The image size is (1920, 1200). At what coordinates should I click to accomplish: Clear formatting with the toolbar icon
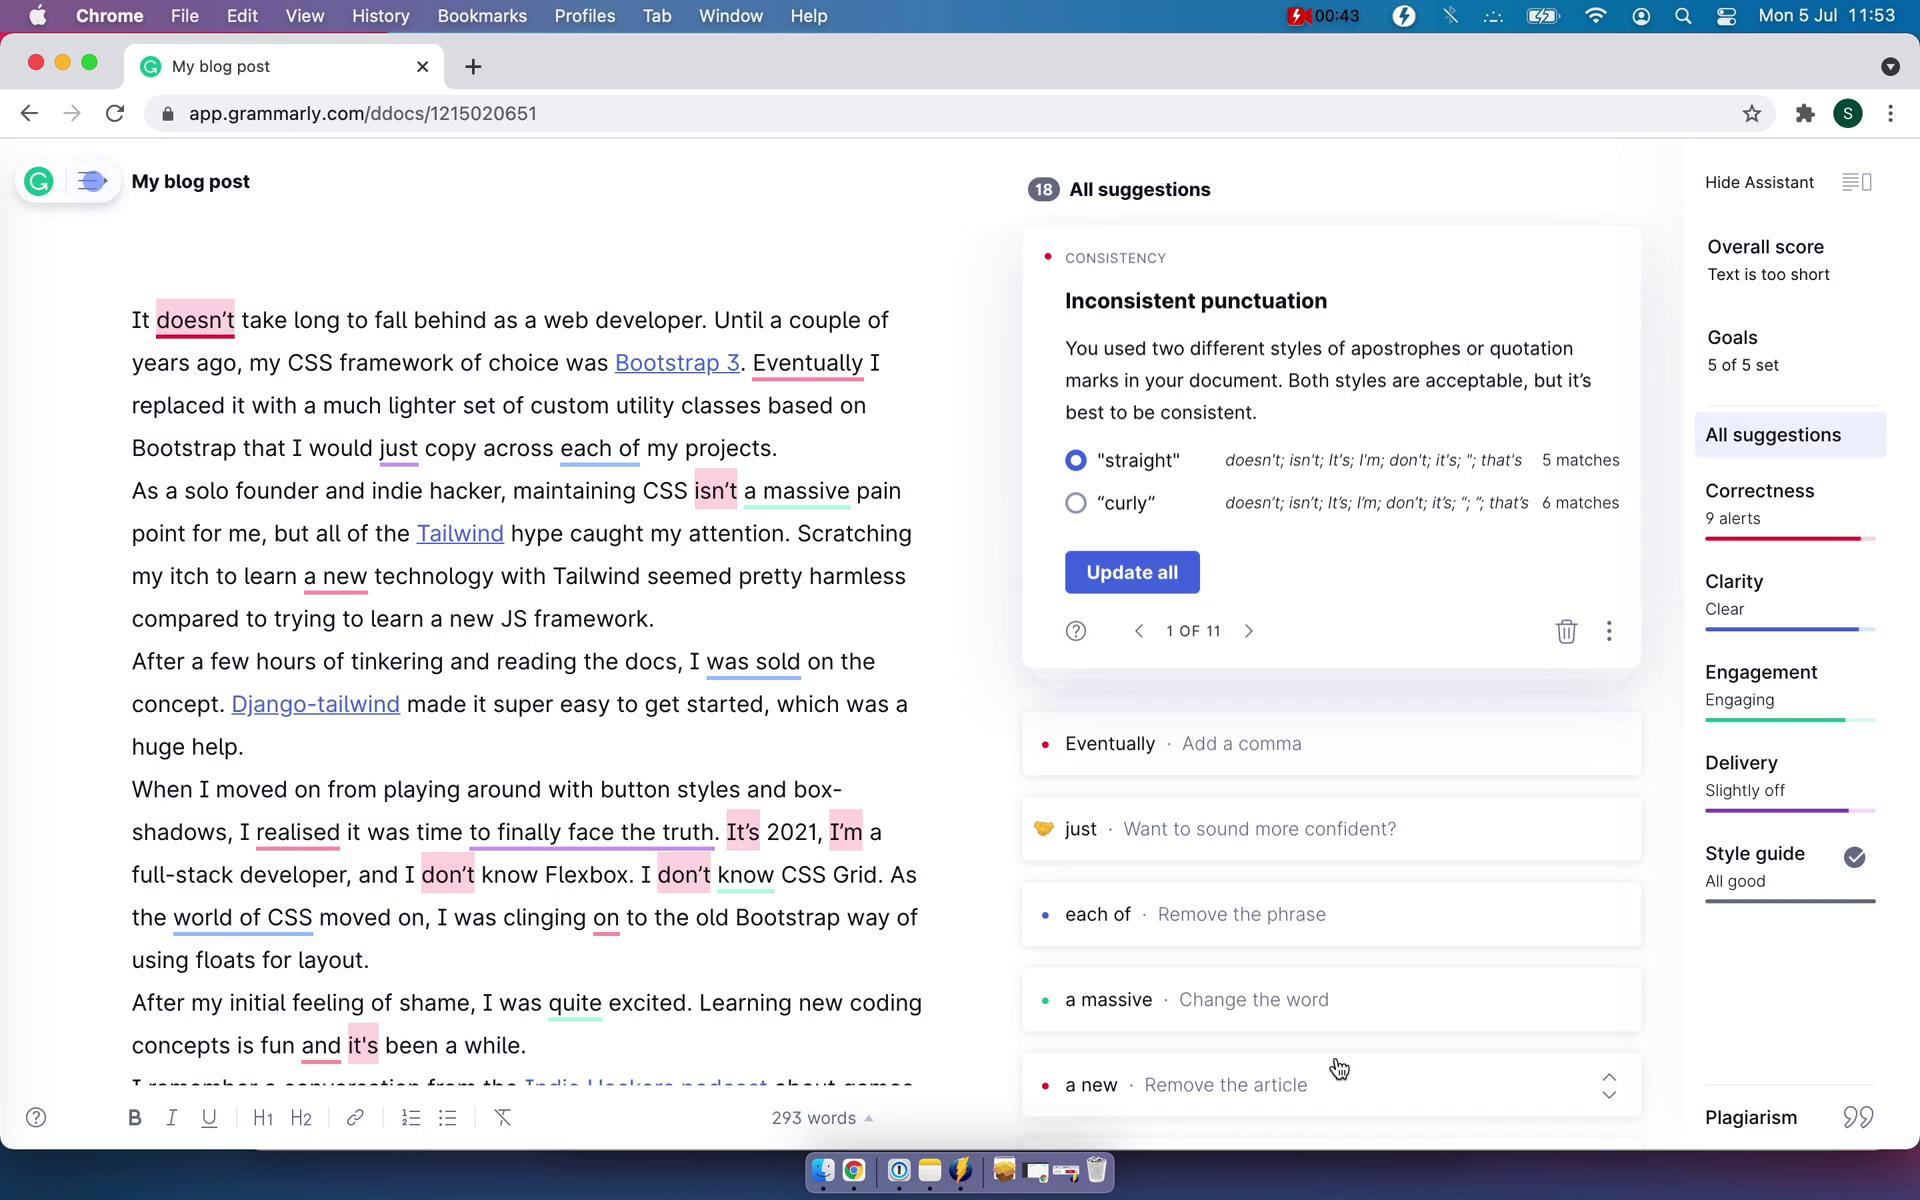[503, 1118]
